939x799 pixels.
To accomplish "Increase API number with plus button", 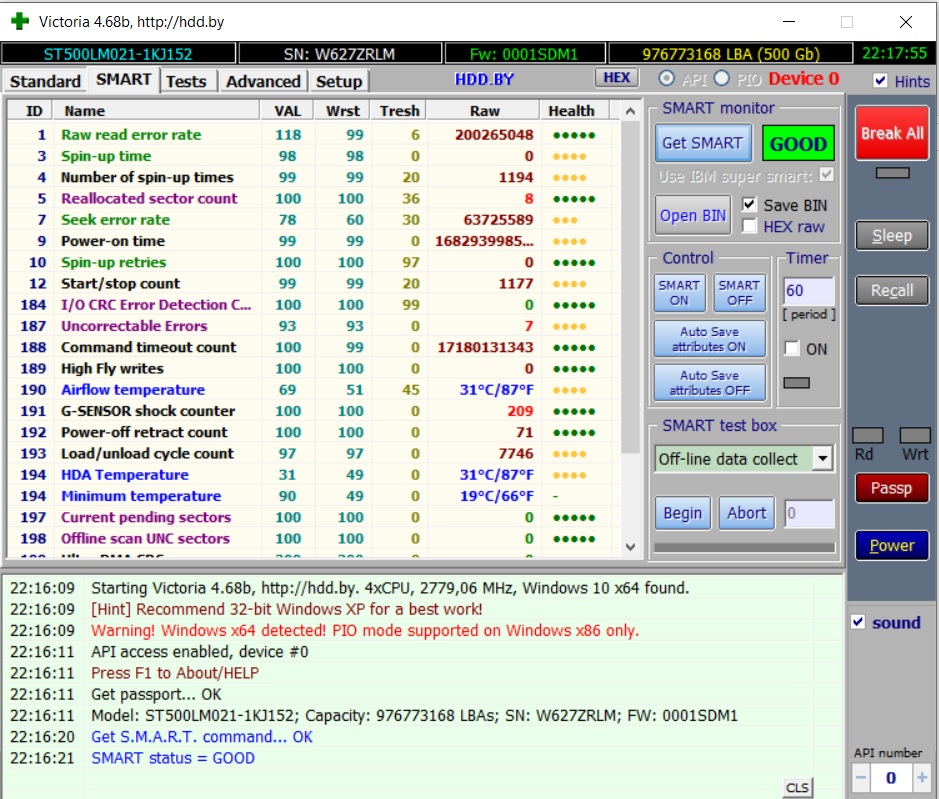I will point(922,777).
